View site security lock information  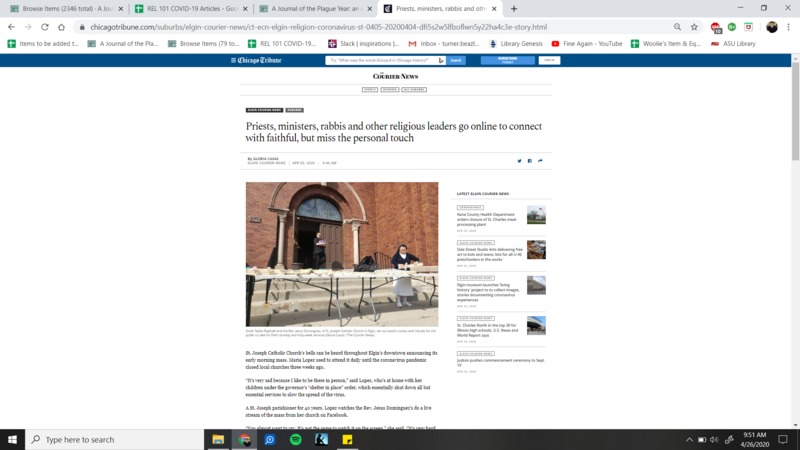(x=82, y=27)
